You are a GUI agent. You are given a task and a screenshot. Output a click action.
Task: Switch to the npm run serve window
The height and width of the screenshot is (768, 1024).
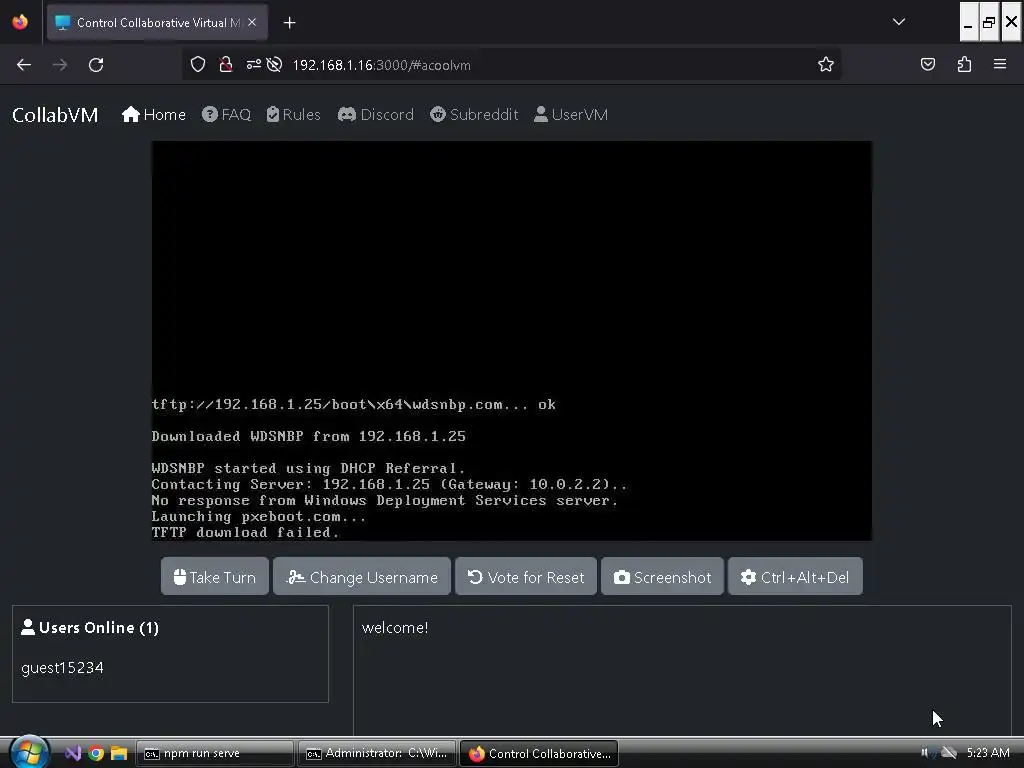(214, 753)
